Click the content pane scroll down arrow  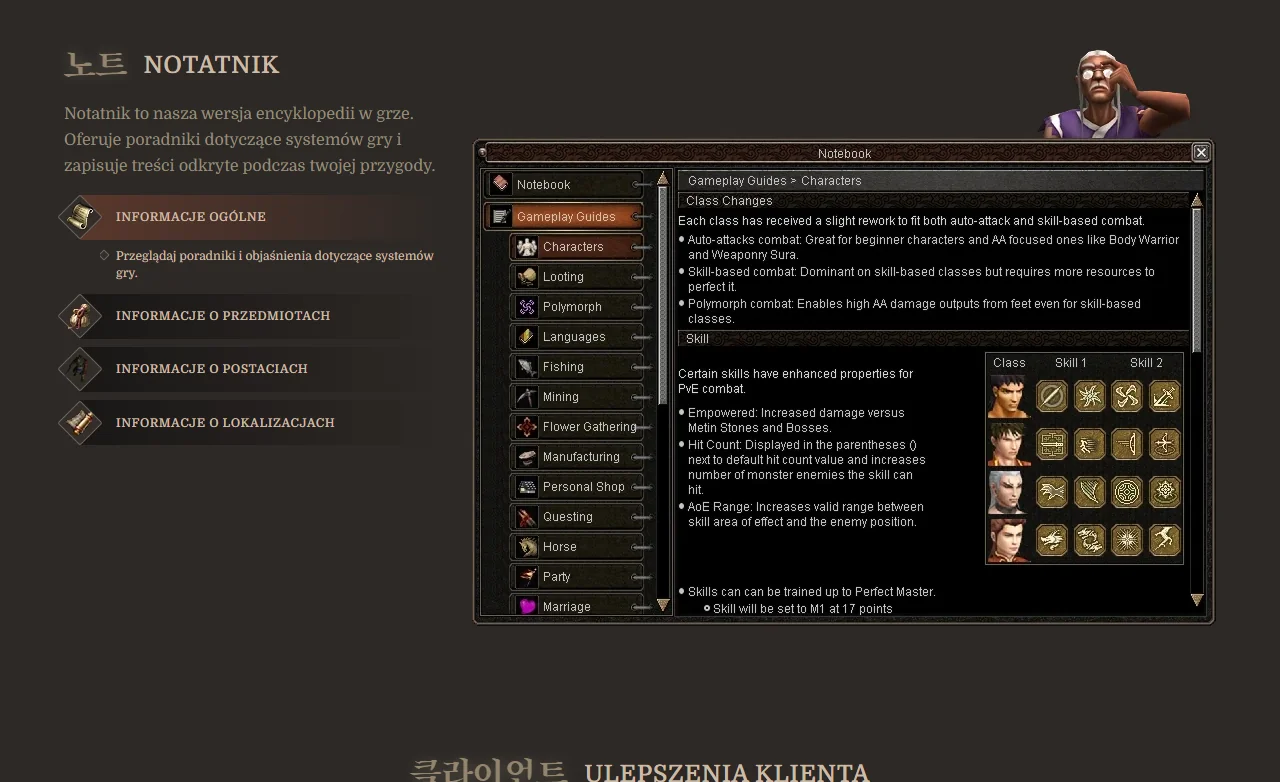click(x=1197, y=600)
